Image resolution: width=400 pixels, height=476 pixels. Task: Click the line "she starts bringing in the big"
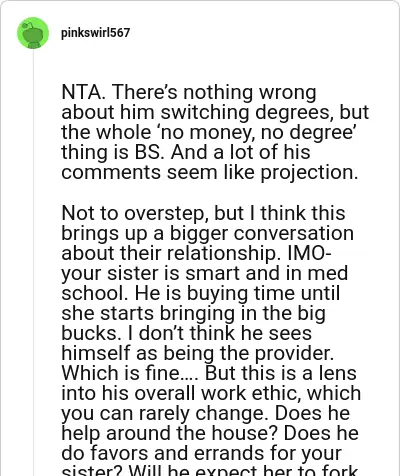click(x=193, y=313)
